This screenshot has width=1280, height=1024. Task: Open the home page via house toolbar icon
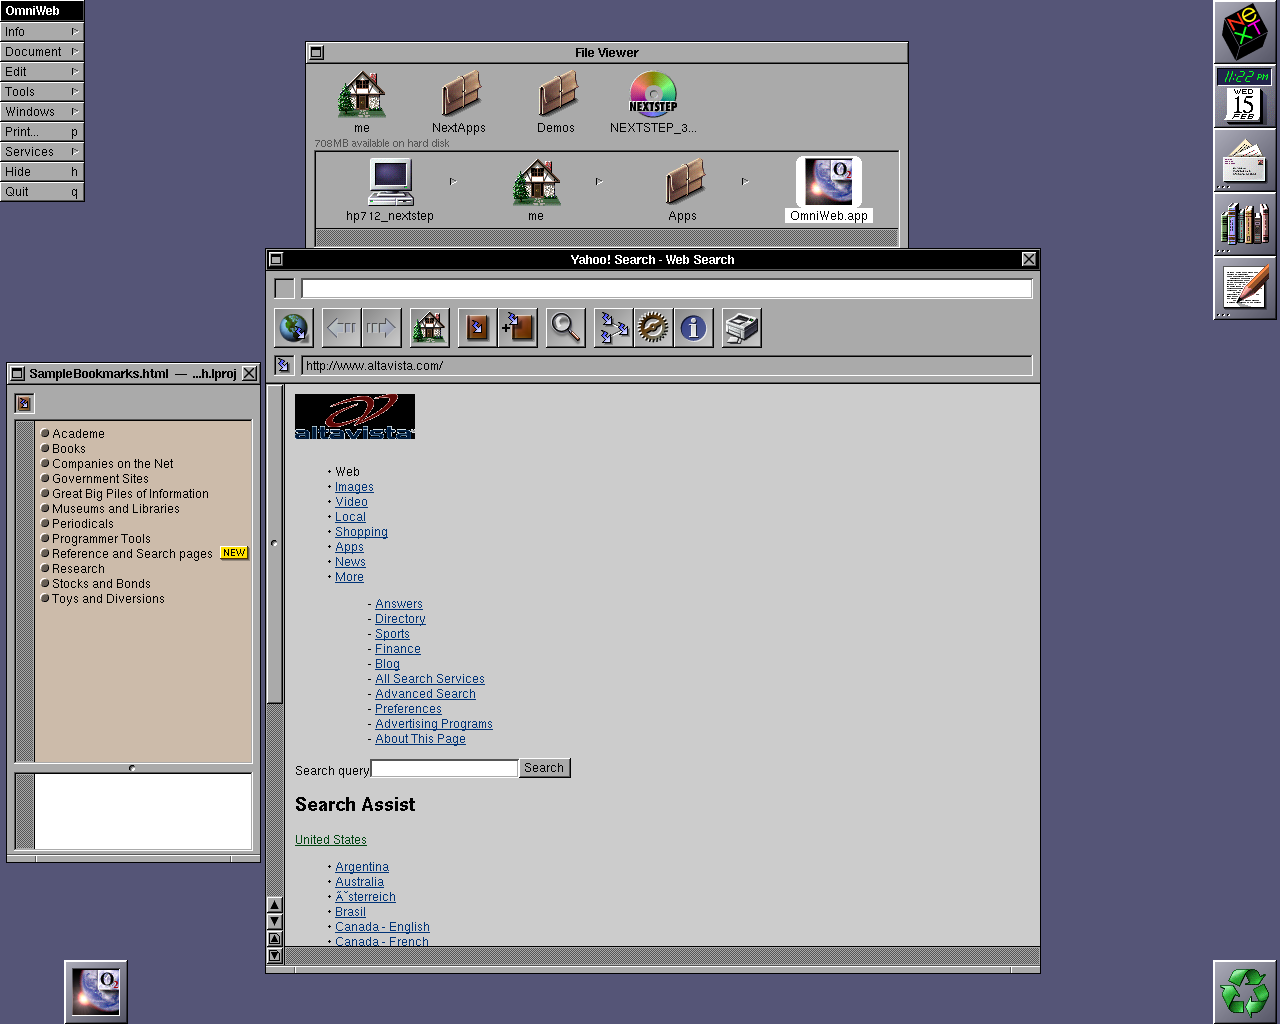click(429, 328)
